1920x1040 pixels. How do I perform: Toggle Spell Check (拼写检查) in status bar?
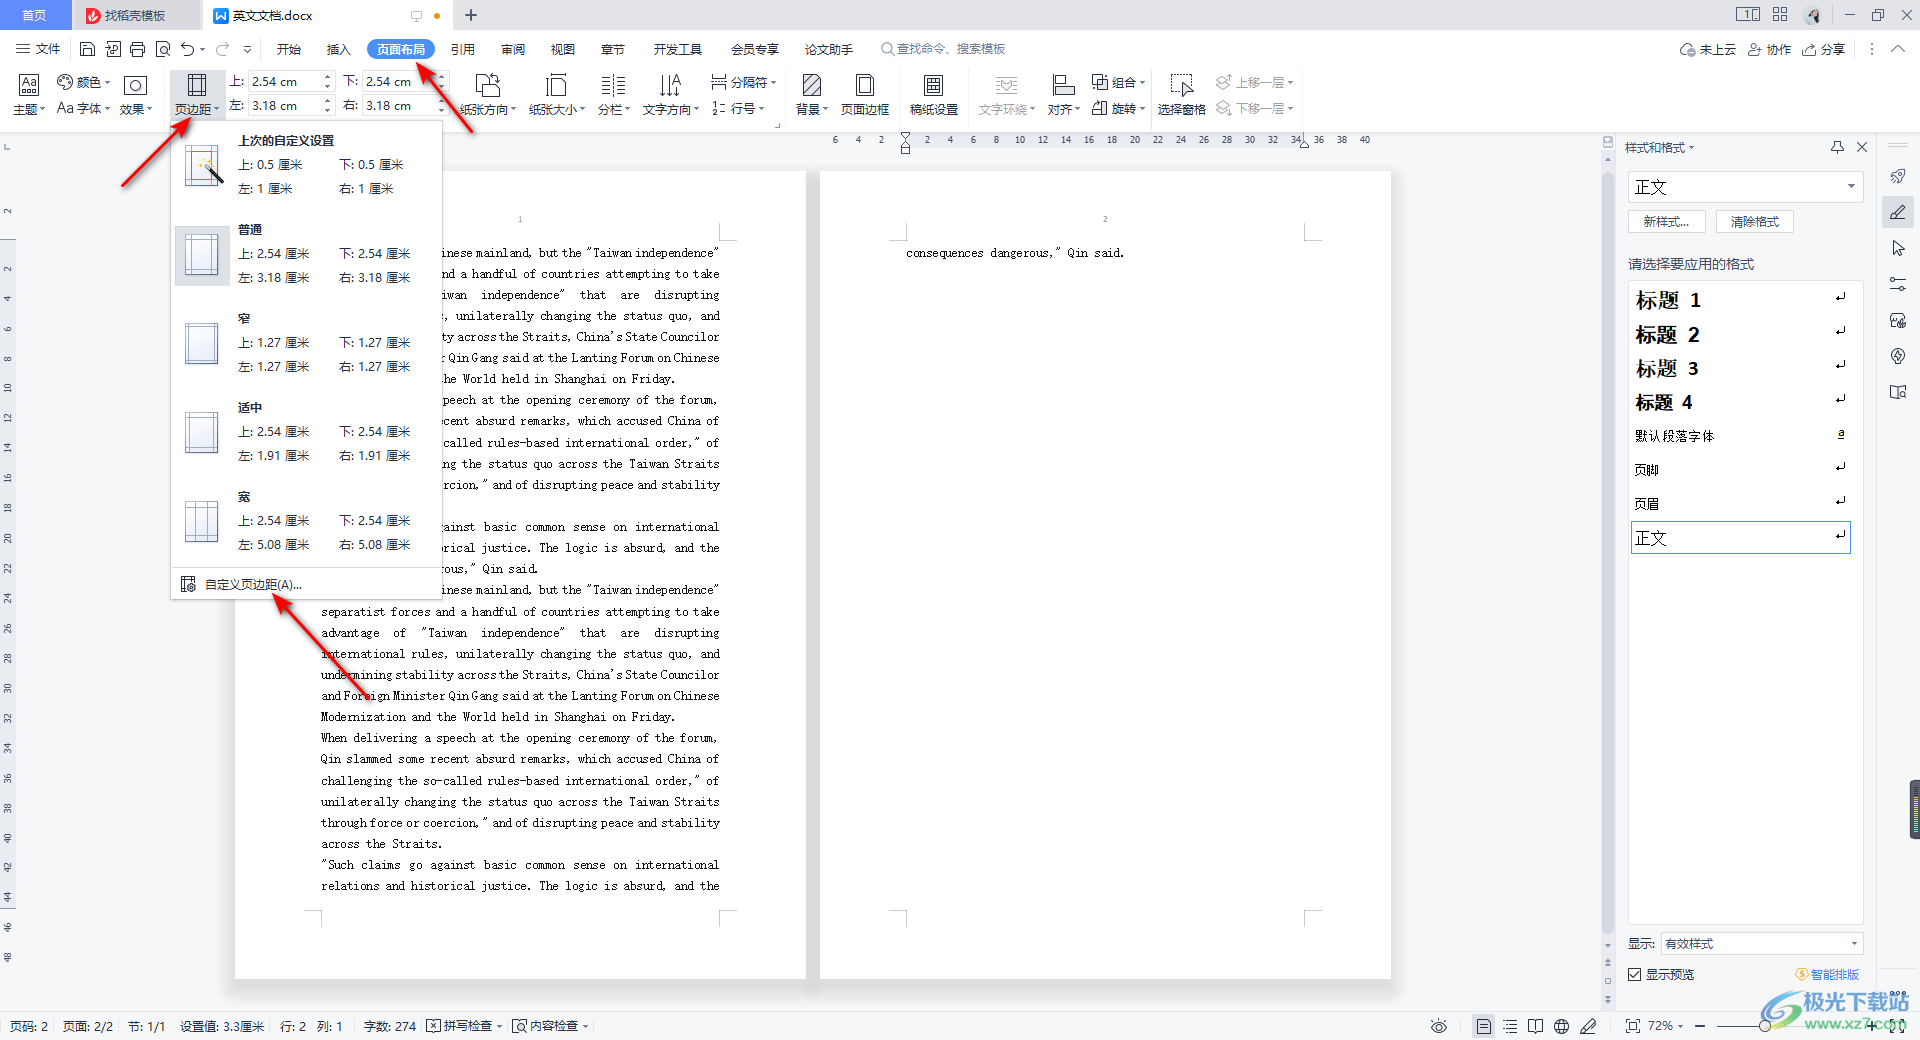(x=464, y=1026)
